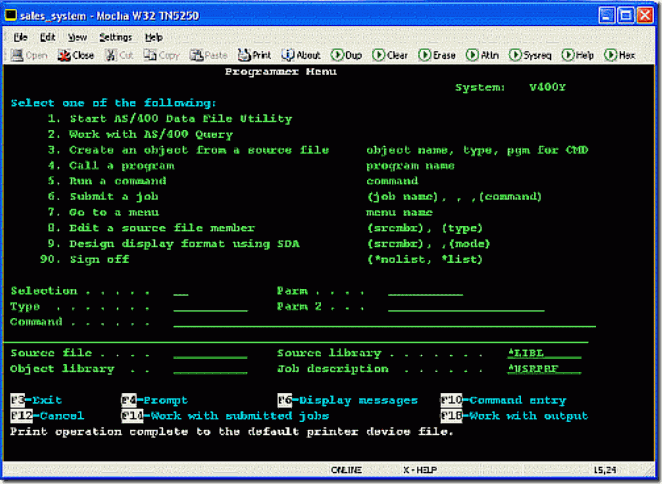Click '5. Run a command' option

(x=107, y=181)
